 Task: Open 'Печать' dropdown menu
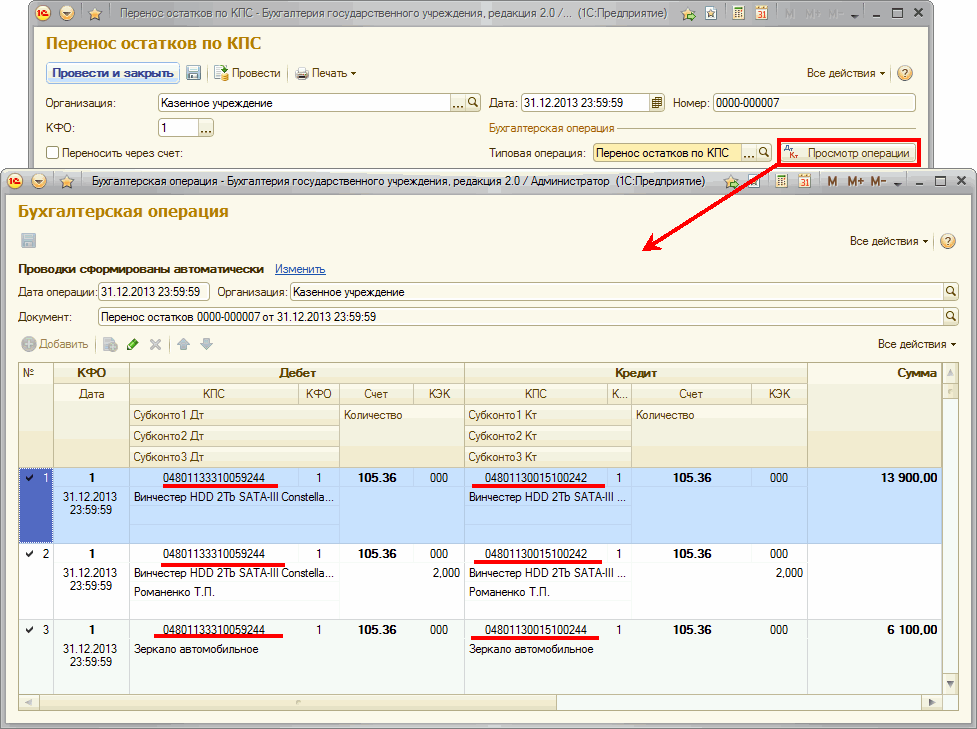coord(326,73)
